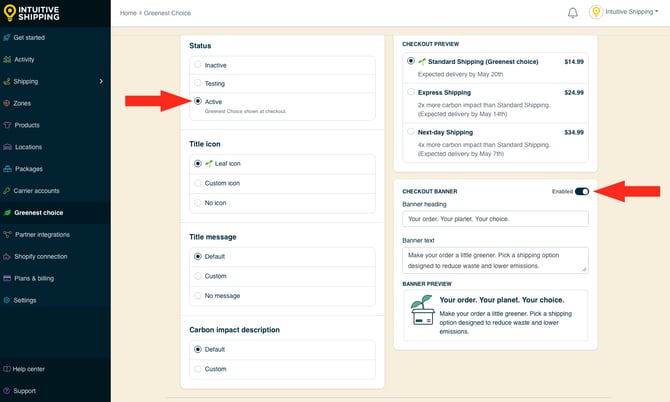Click the Get started rocket icon

point(7,38)
